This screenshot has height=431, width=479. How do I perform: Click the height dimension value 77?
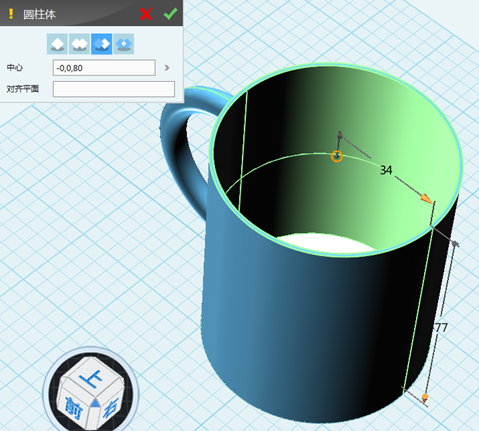(441, 328)
